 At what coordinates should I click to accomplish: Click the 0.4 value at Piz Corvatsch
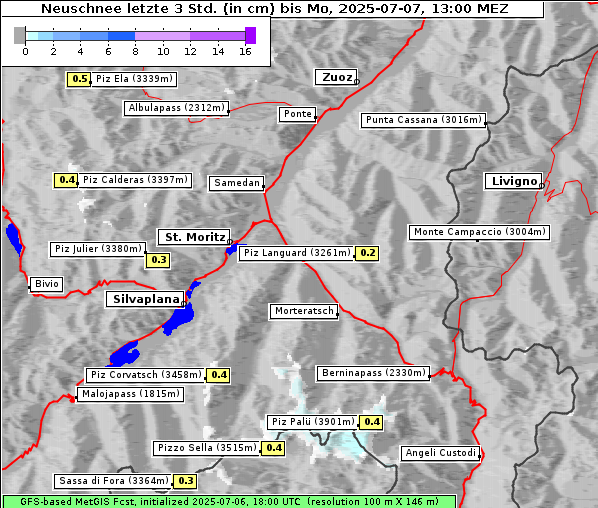pyautogui.click(x=218, y=375)
